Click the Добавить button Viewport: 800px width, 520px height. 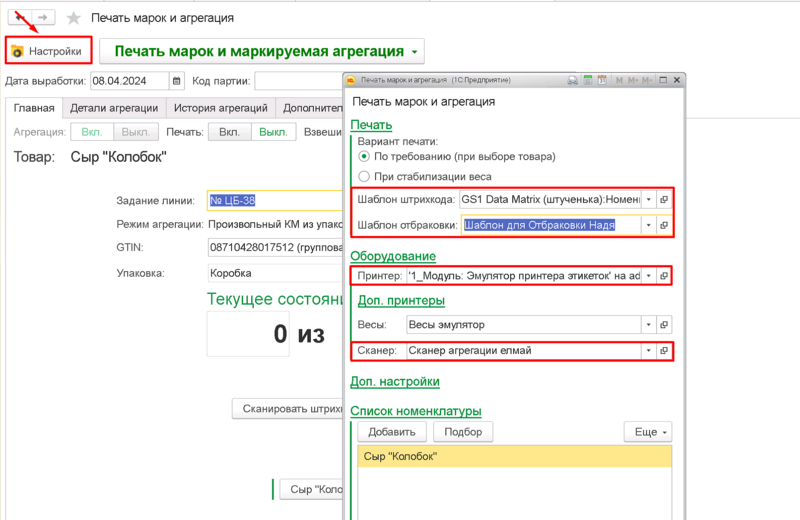pyautogui.click(x=392, y=432)
